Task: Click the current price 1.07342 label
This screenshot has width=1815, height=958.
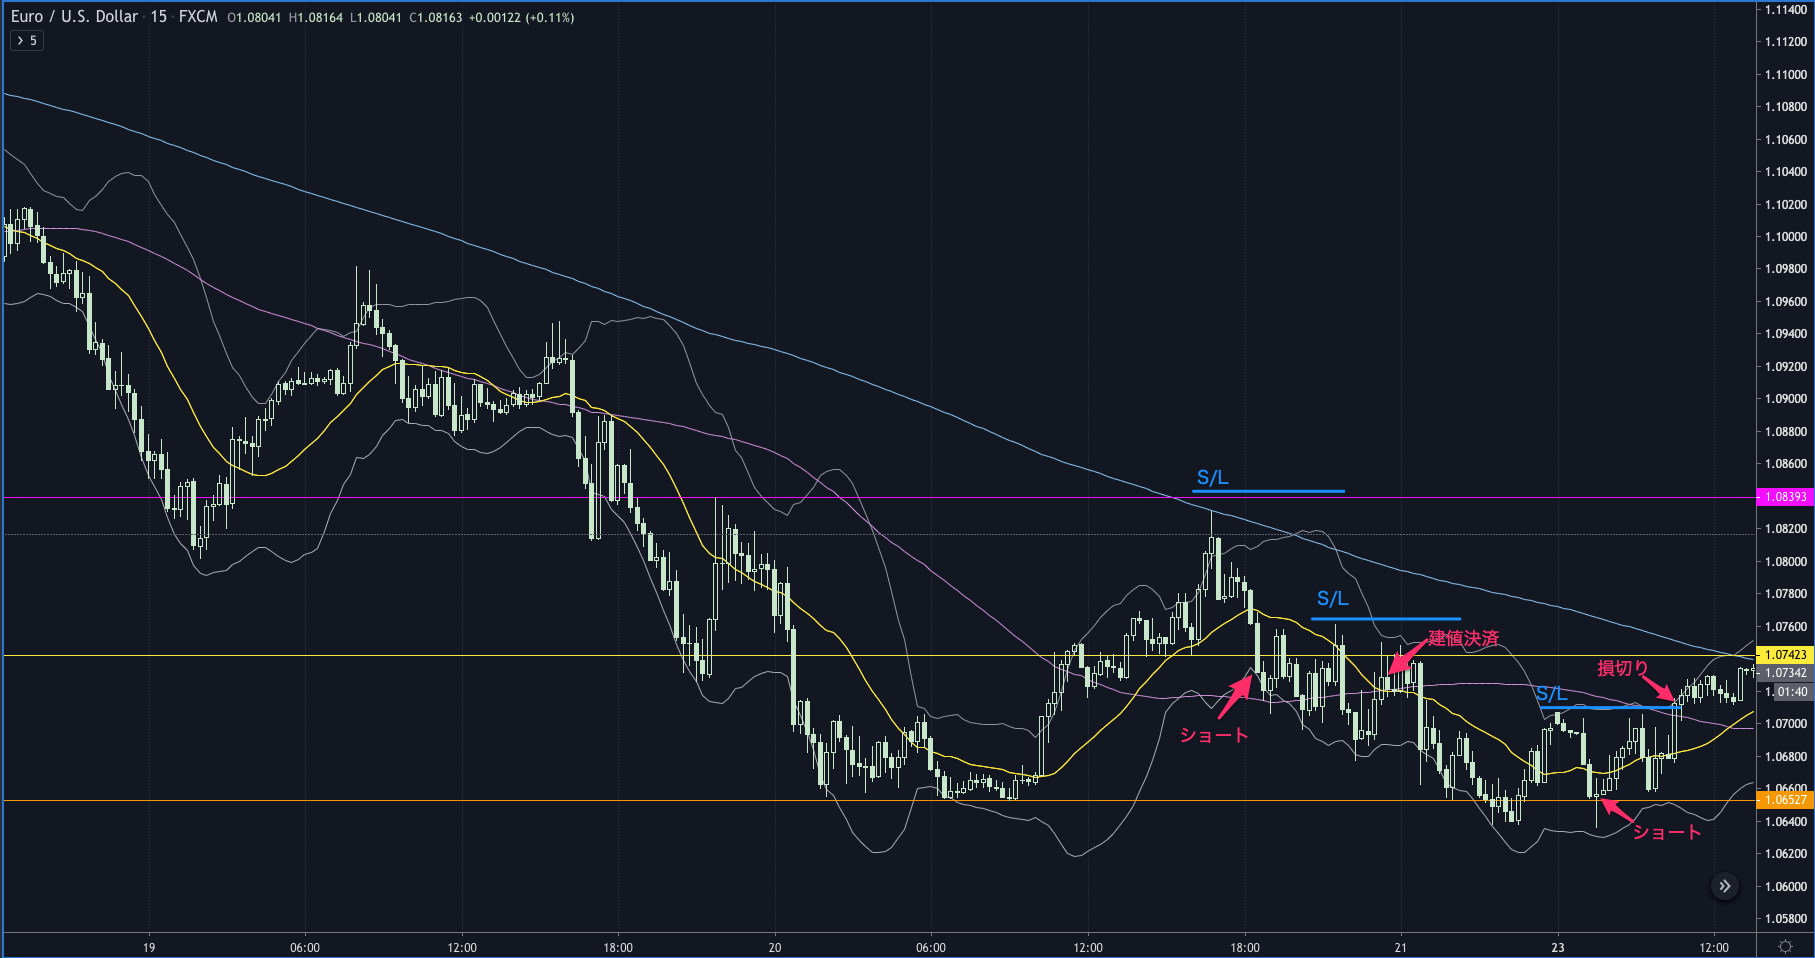Action: pyautogui.click(x=1785, y=673)
